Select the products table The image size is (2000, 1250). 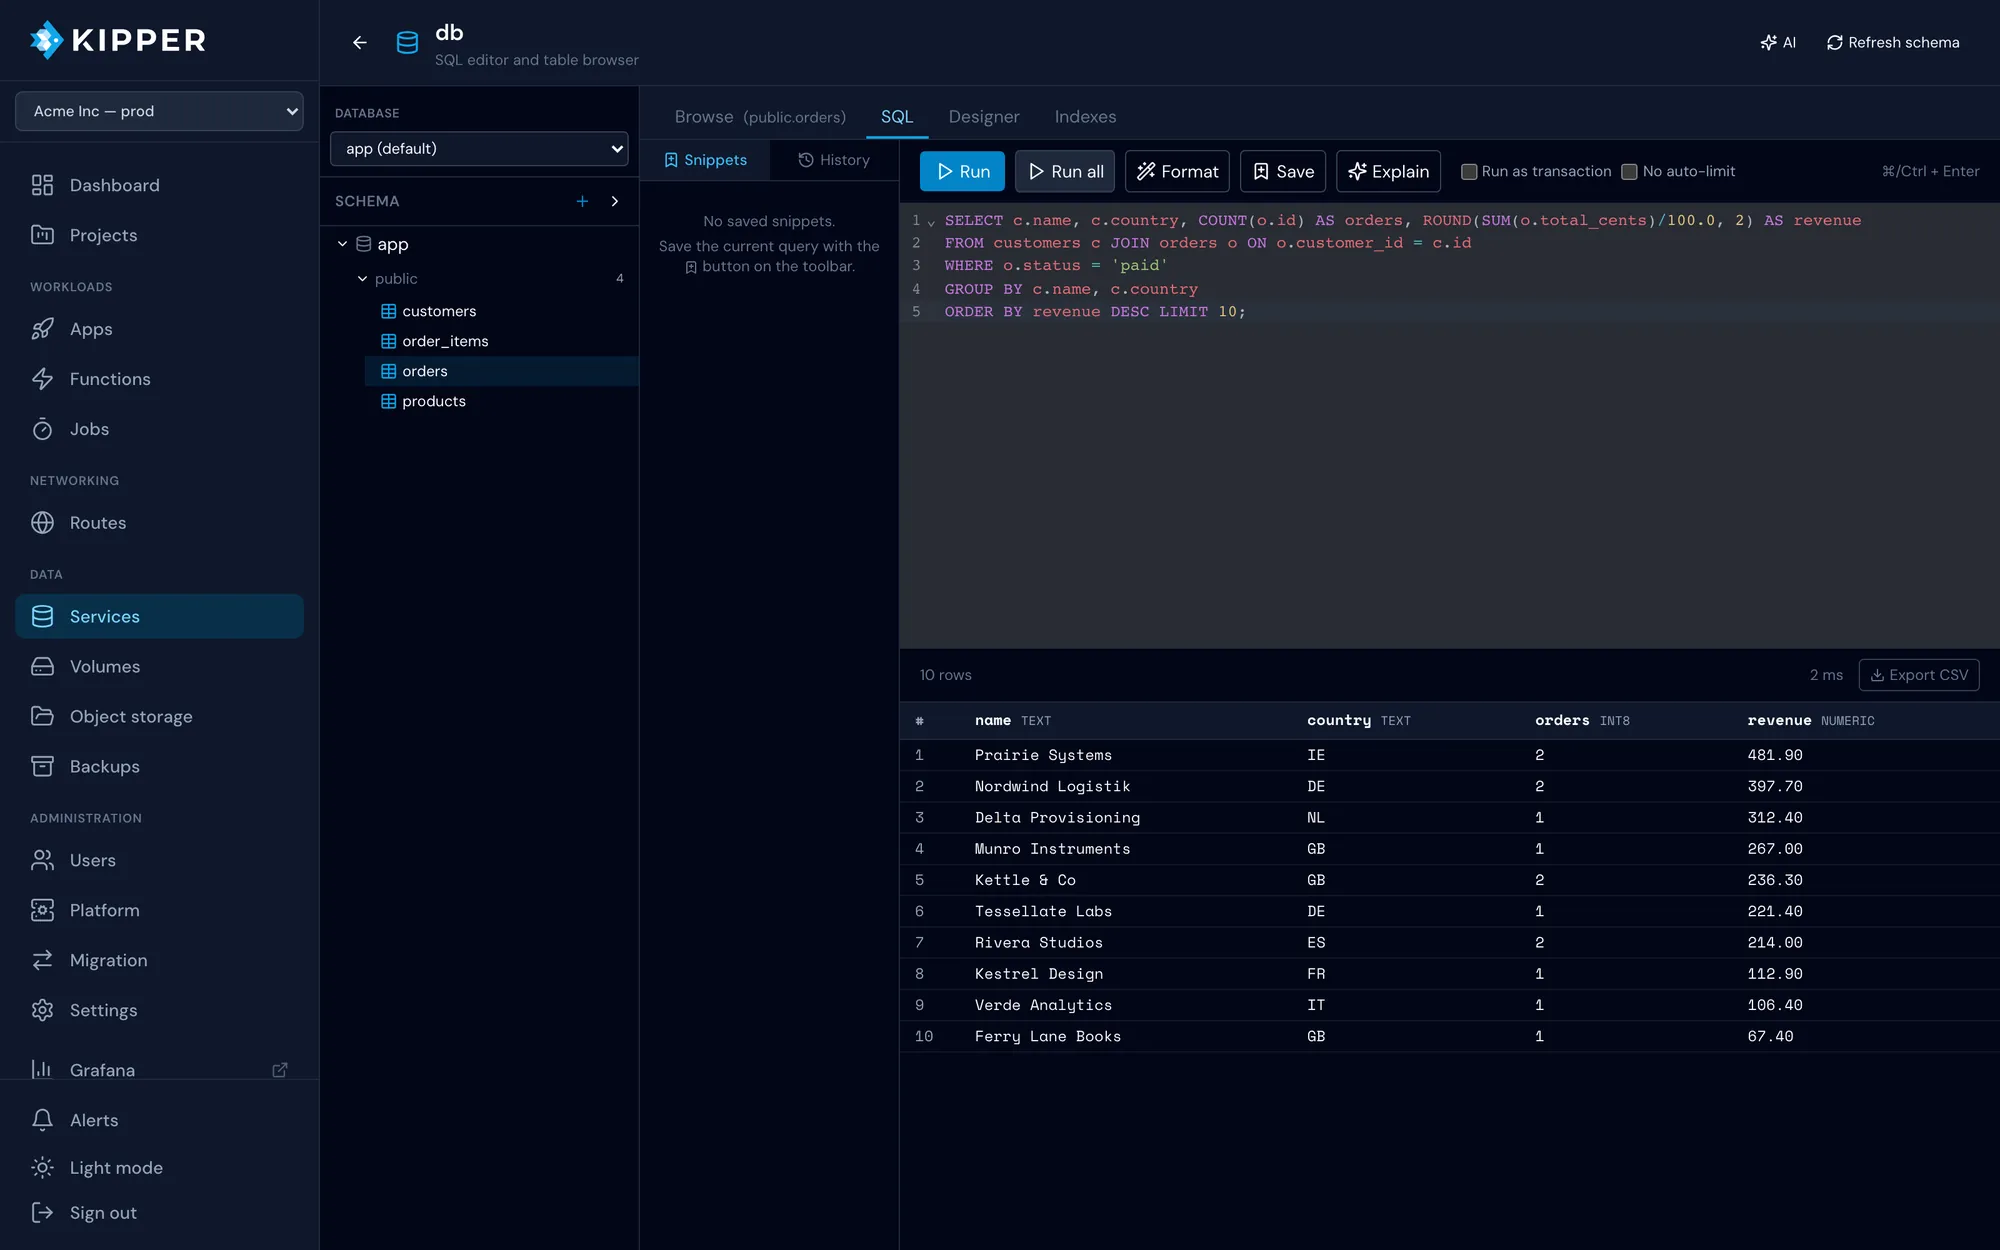[x=502, y=401]
